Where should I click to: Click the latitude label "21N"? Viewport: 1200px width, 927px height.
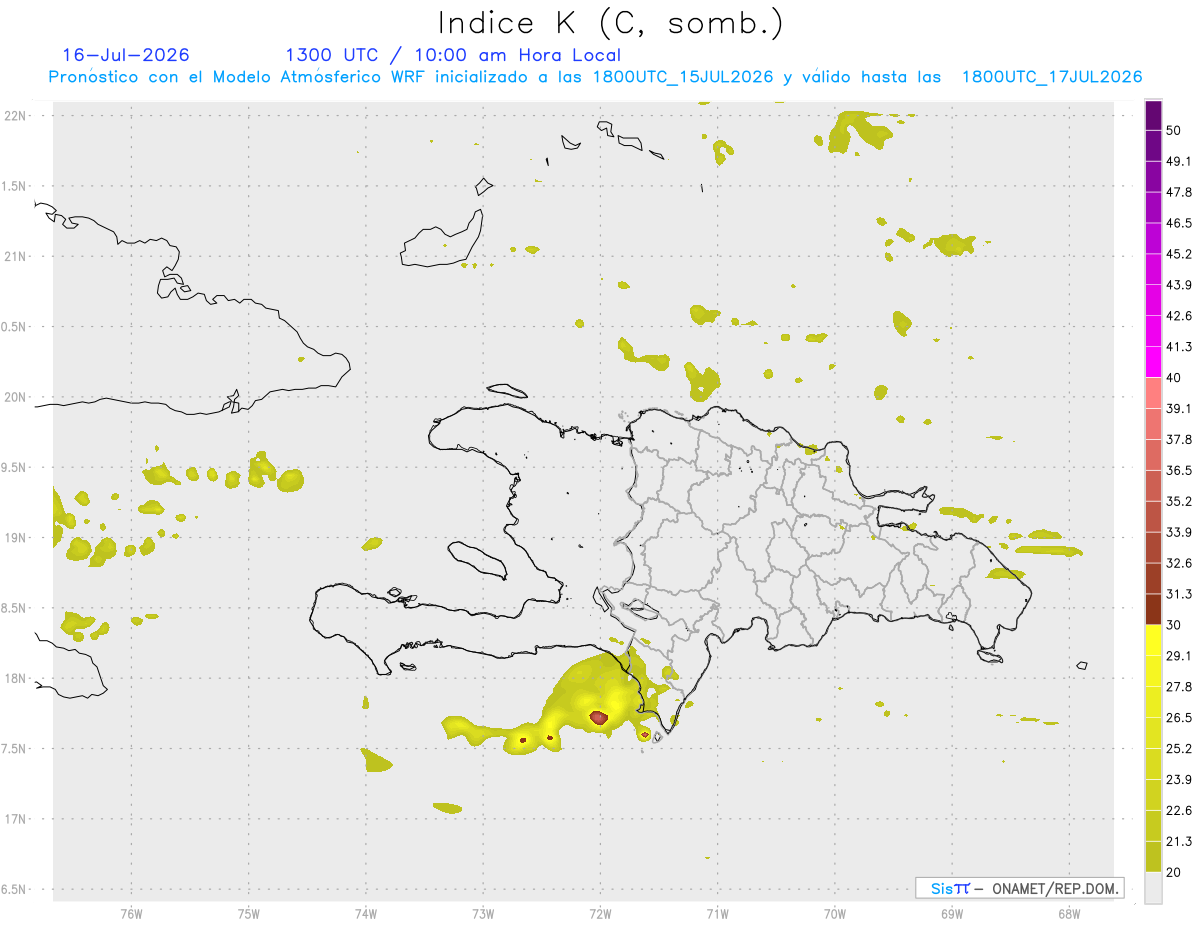point(17,256)
